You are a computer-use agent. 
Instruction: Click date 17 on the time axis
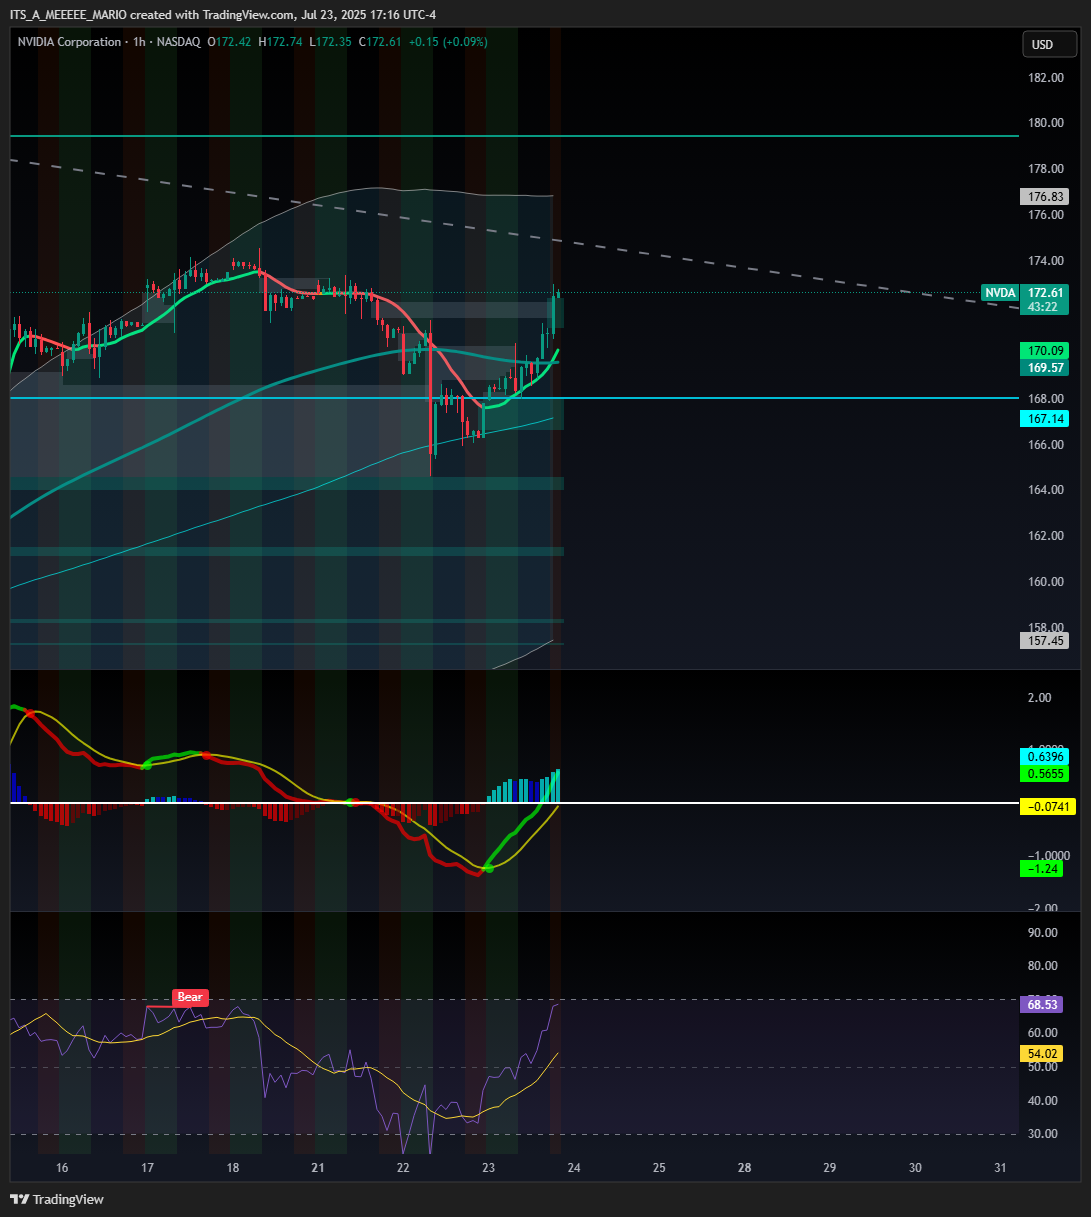point(147,1168)
